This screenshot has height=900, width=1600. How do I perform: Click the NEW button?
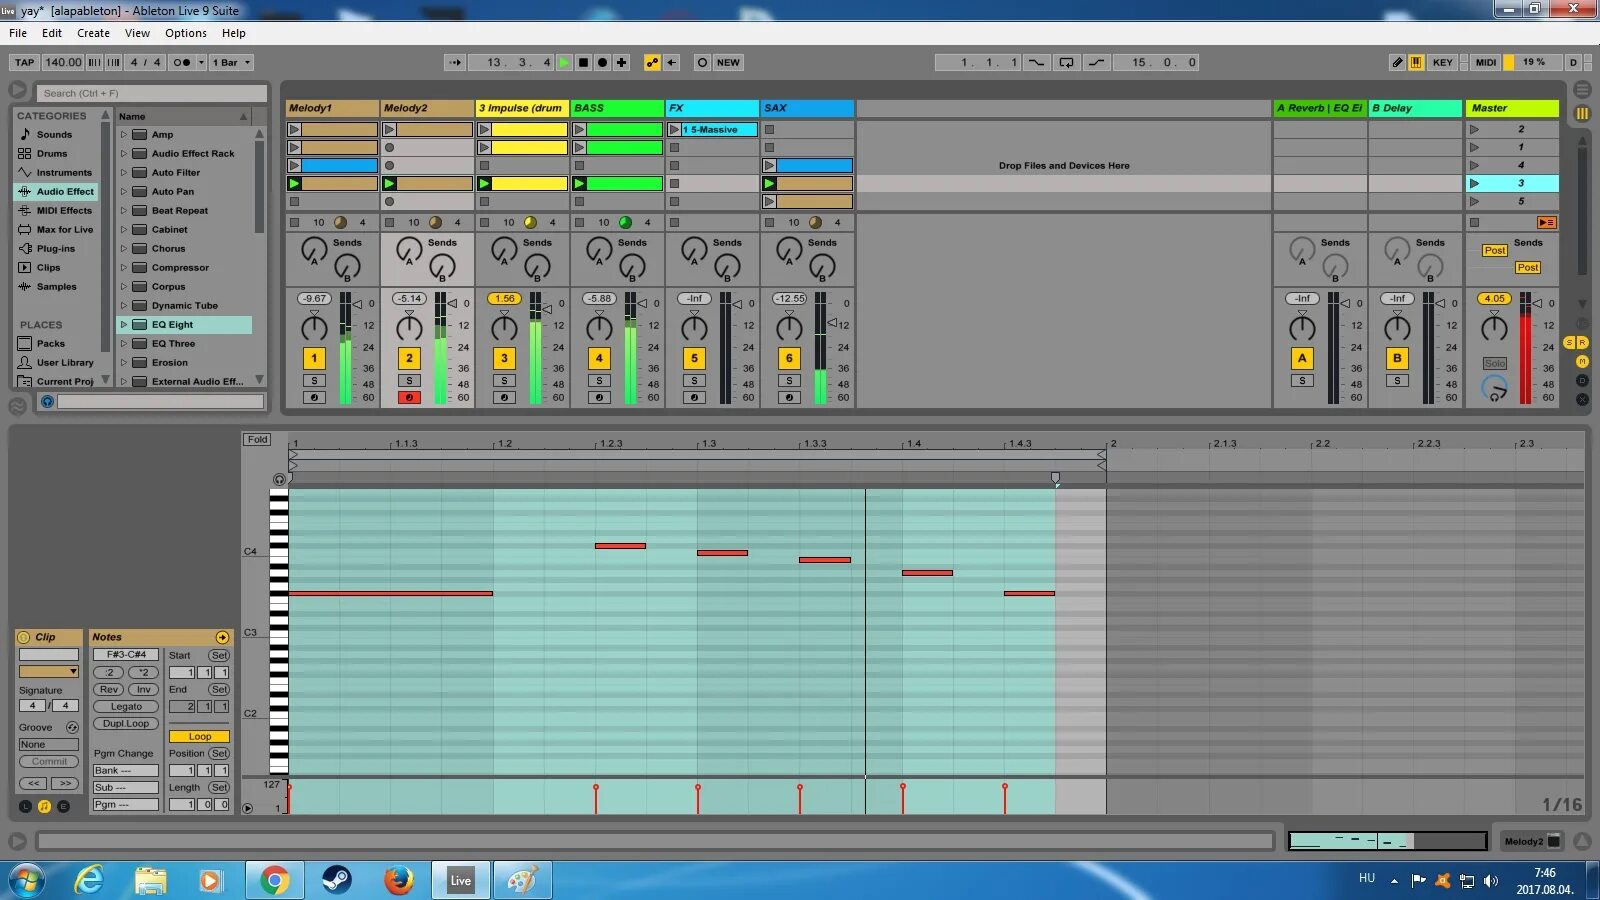click(728, 62)
